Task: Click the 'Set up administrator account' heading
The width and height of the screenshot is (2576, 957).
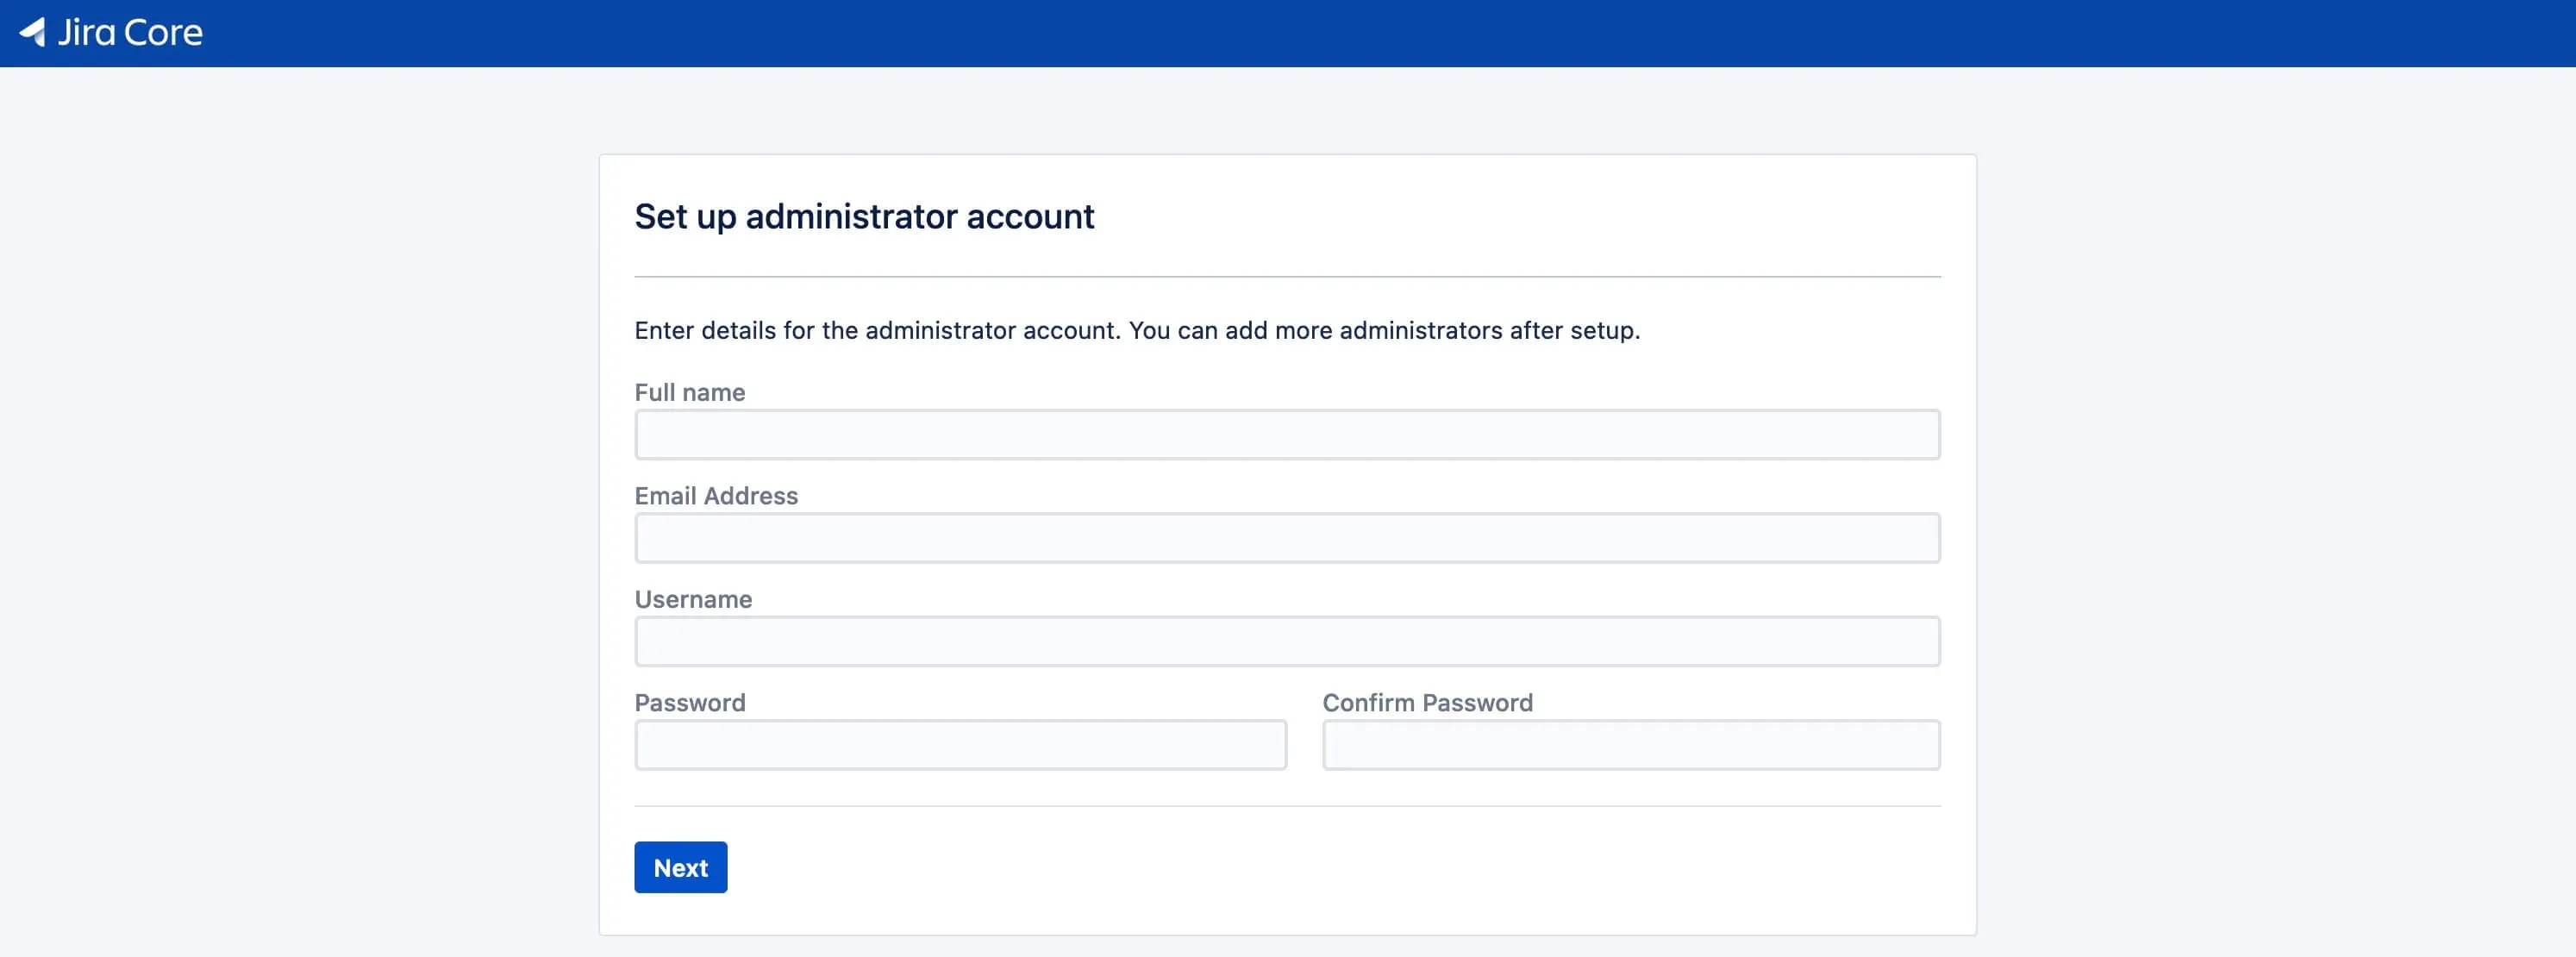Action: (x=864, y=217)
